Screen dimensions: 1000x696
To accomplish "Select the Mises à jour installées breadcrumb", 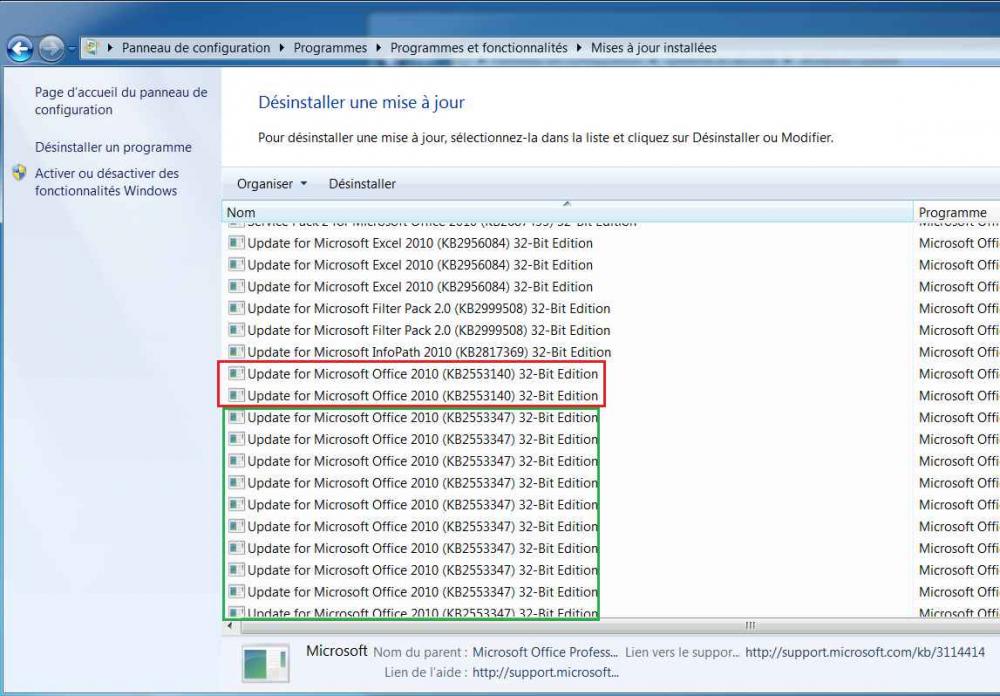I will click(653, 48).
